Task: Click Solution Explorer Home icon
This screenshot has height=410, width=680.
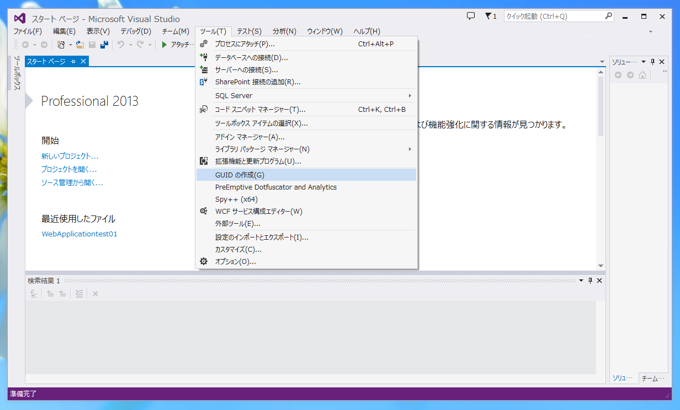Action: coord(642,75)
